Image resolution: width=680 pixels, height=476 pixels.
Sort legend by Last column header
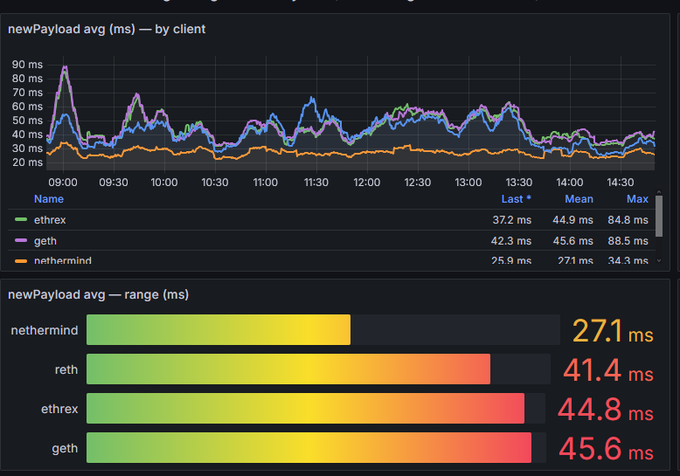coord(516,199)
